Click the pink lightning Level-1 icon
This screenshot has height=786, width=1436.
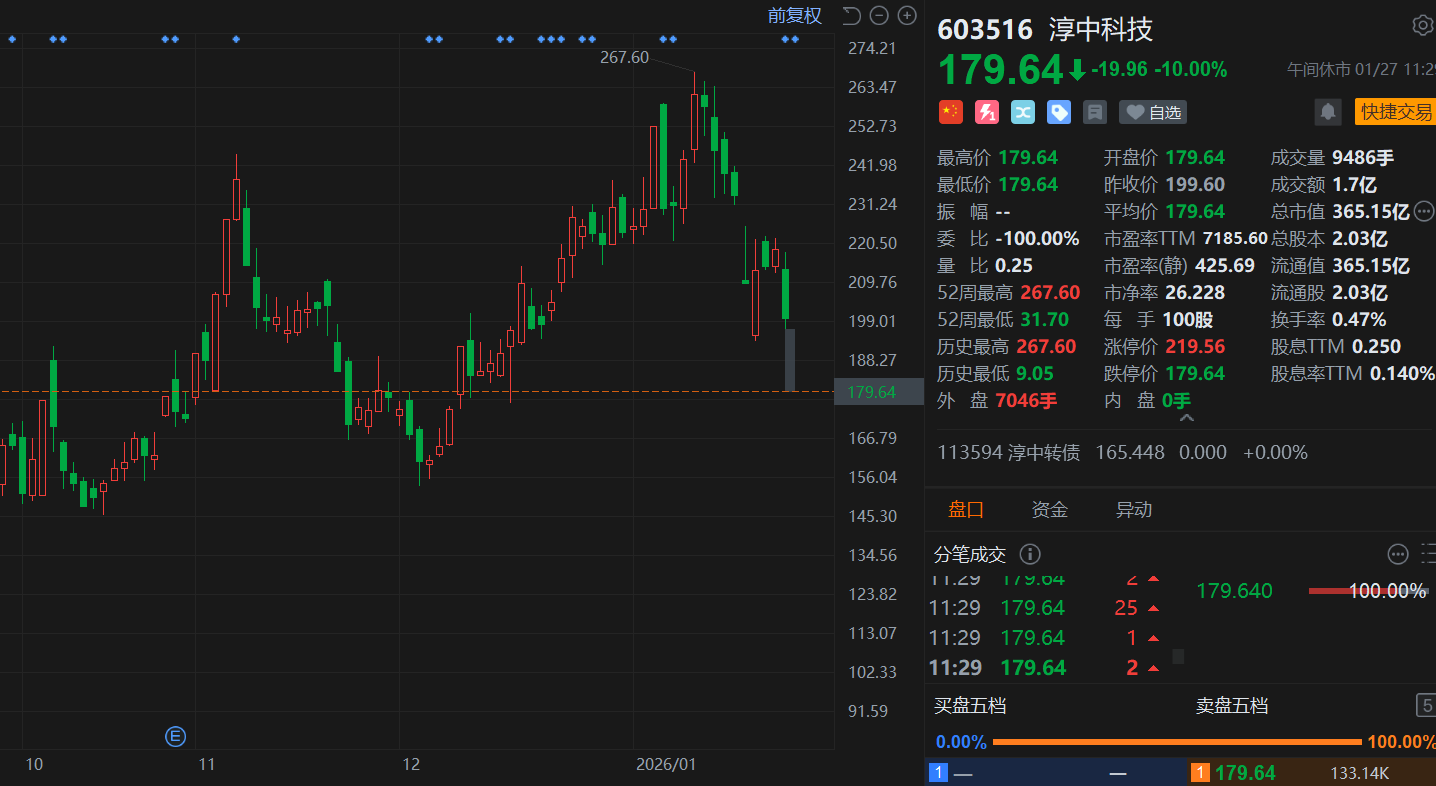986,112
